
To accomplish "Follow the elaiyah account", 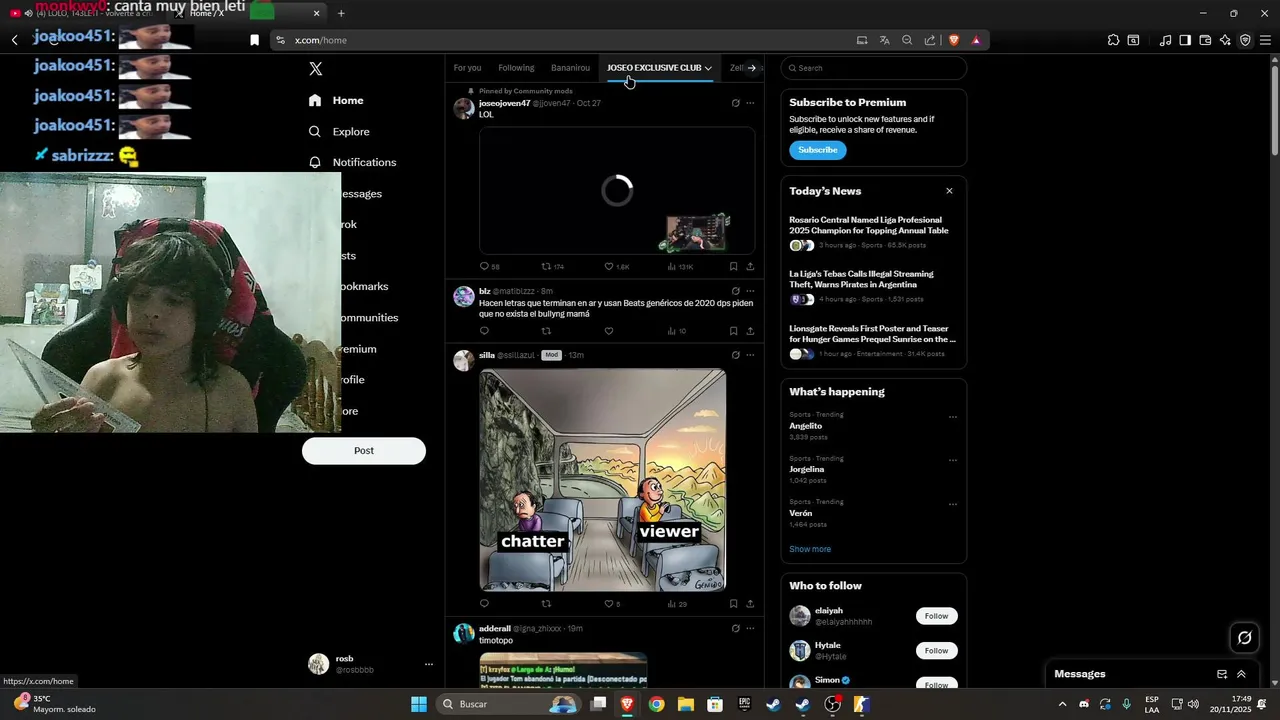I will pyautogui.click(x=936, y=616).
